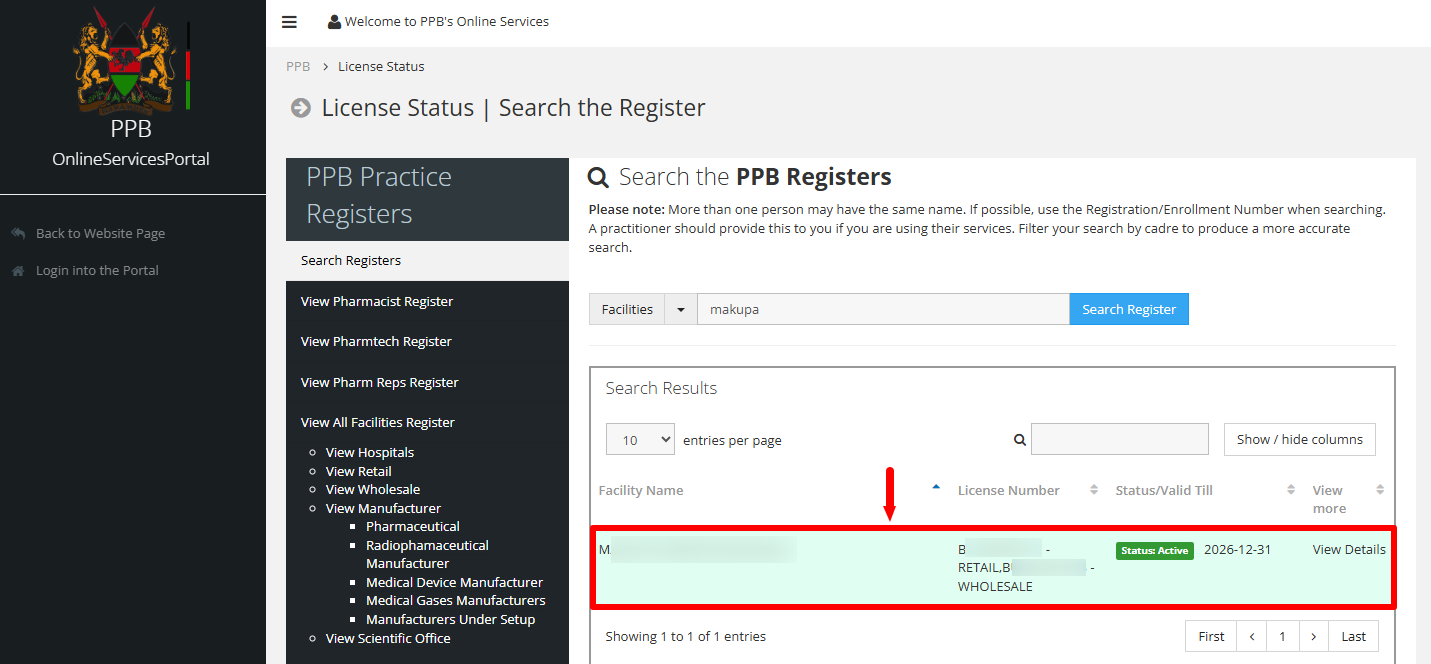Open Radiophamaceutical Manufacturer link
The width and height of the screenshot is (1431, 664).
point(427,554)
